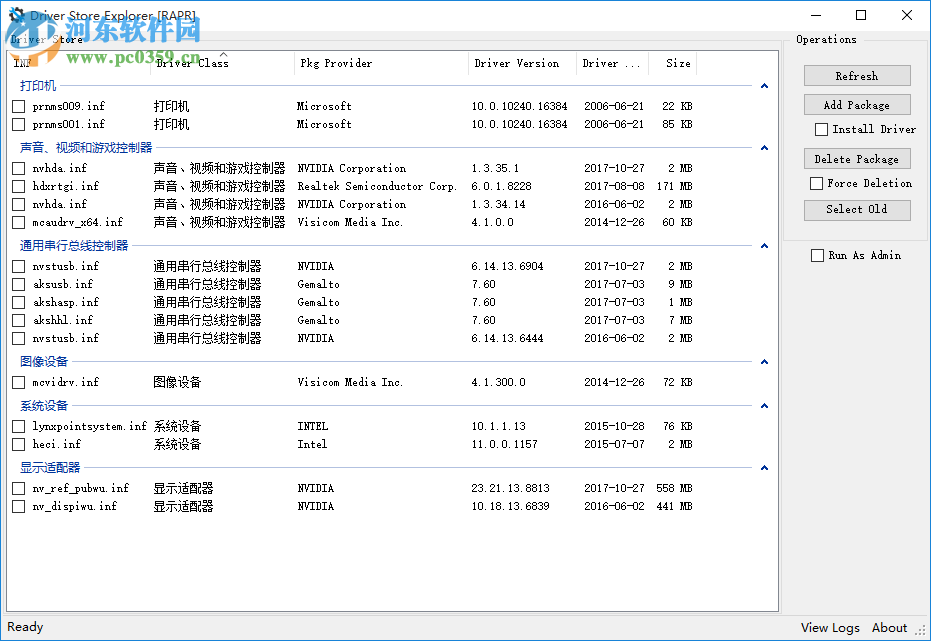
Task: Collapse the 通用串行总线控制器 group
Action: [x=764, y=244]
